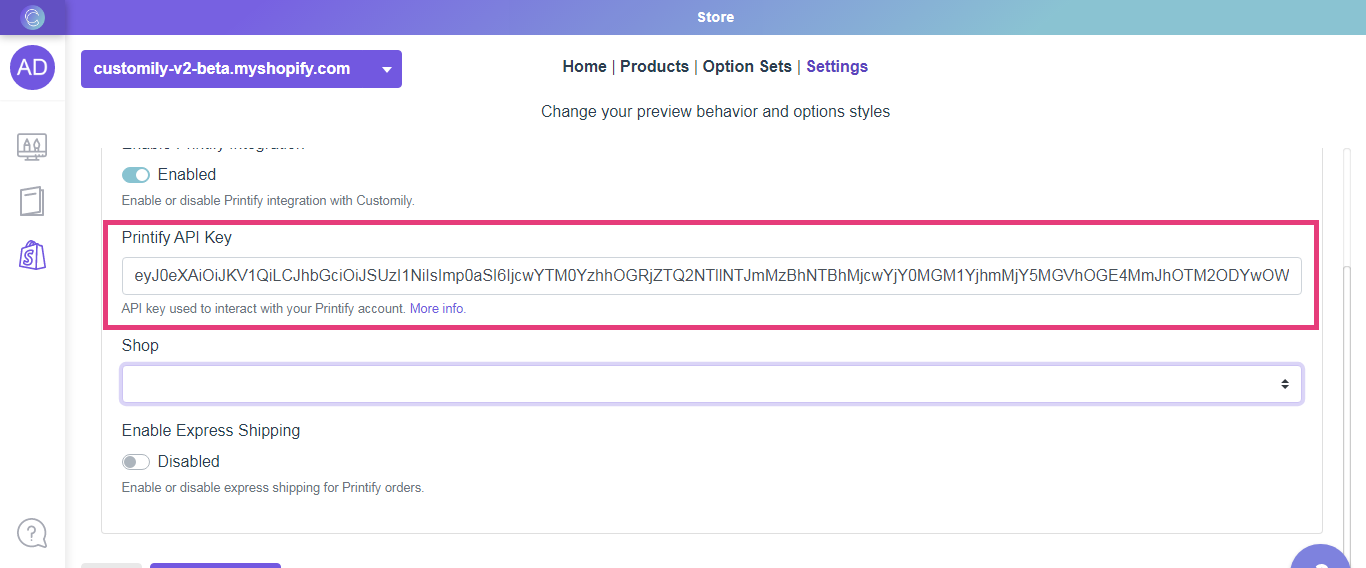Select the Settings navigation item
Image resolution: width=1366 pixels, height=568 pixels.
click(837, 67)
